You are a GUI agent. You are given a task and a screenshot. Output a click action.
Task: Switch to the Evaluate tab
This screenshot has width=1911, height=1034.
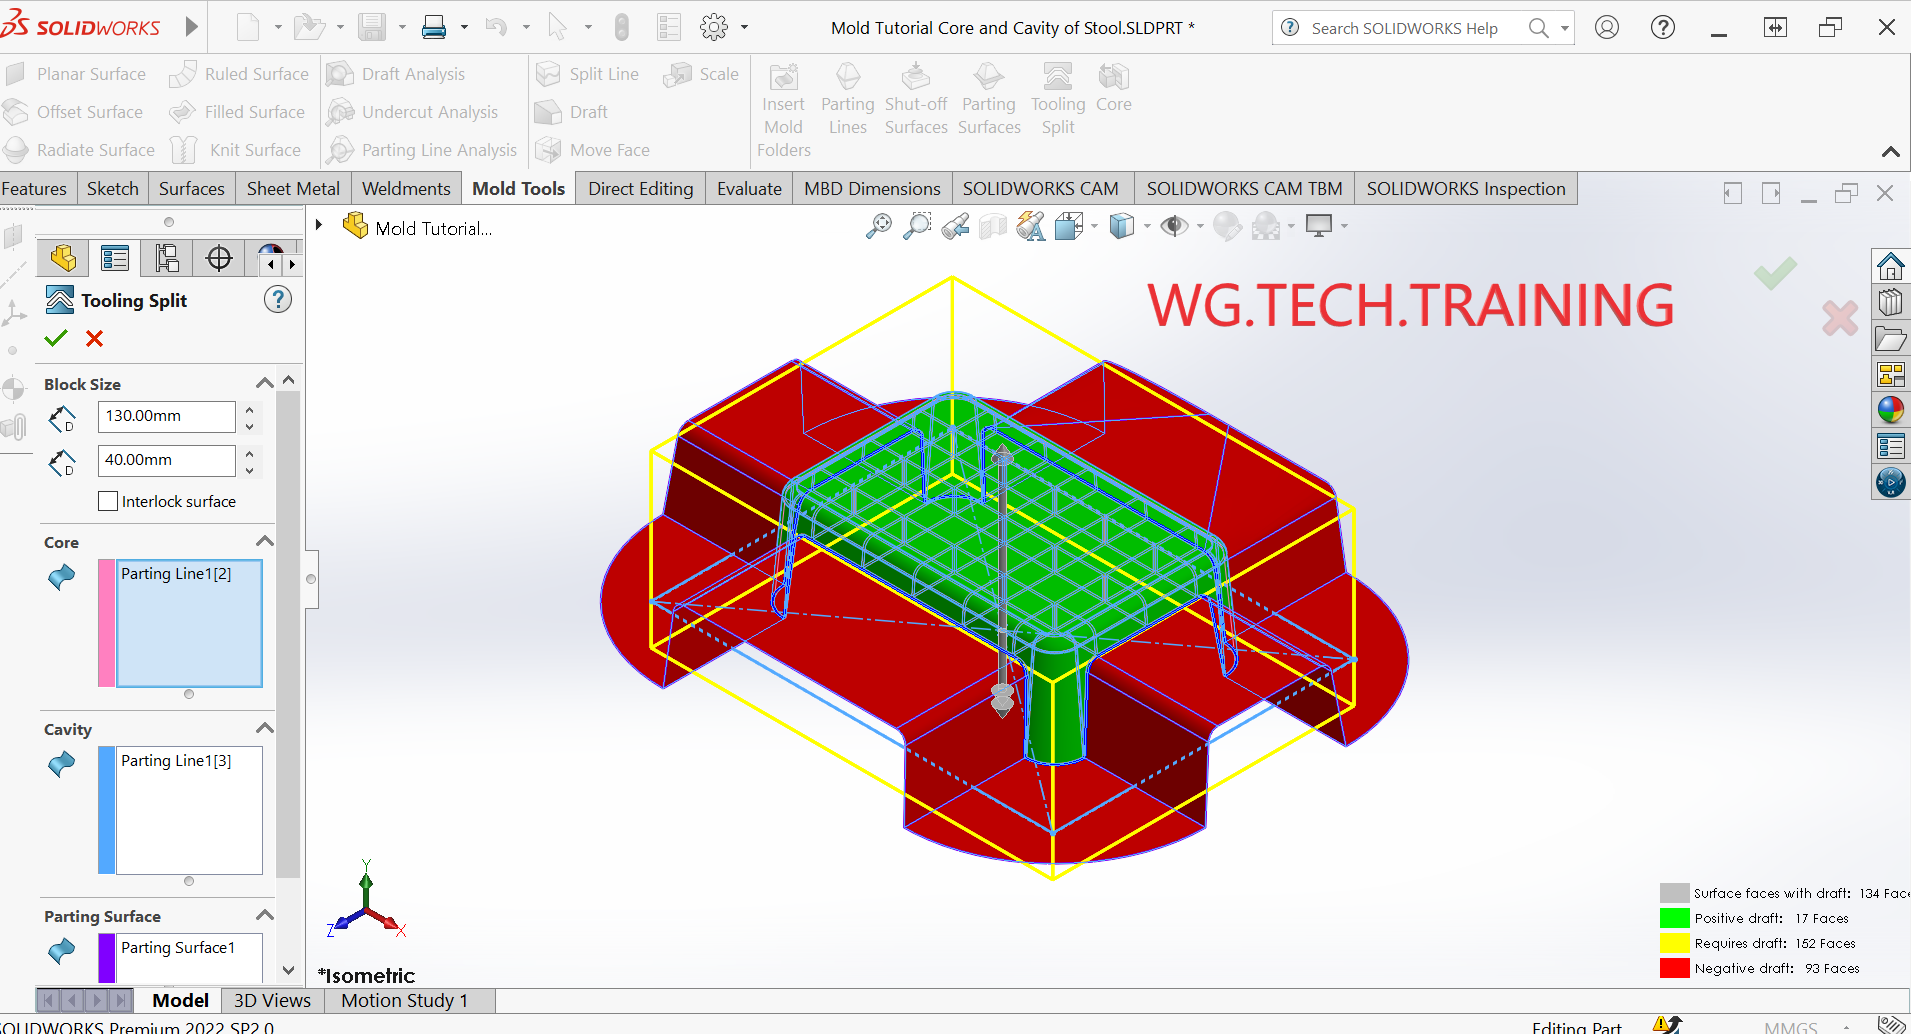pos(749,189)
